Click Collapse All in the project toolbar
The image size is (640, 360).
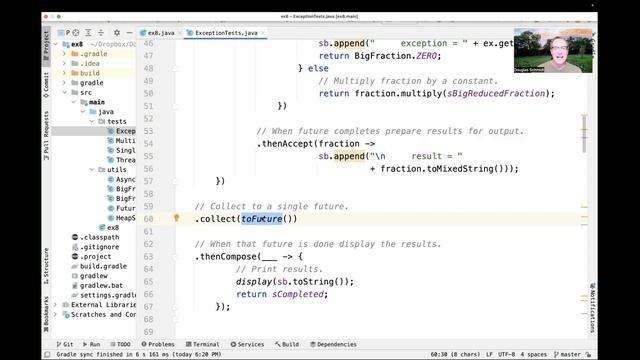coord(101,33)
